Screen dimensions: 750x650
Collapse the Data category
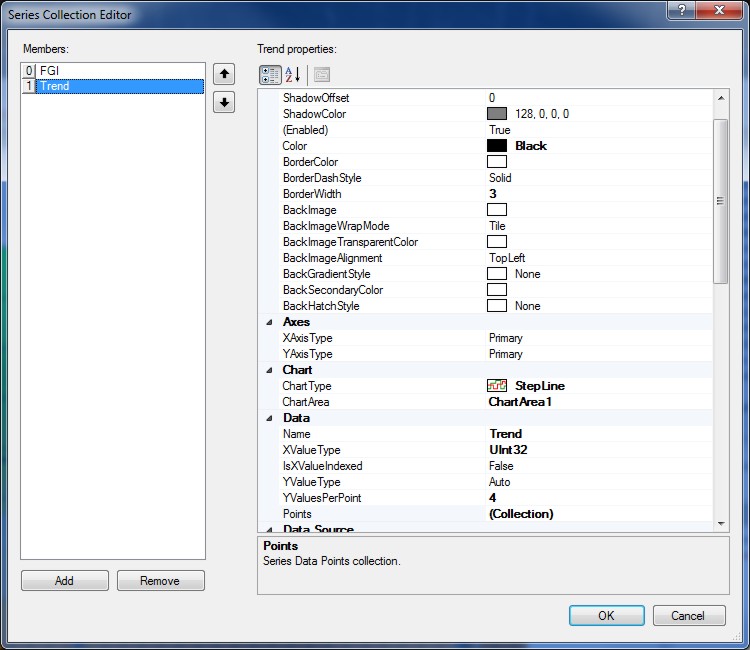click(268, 418)
